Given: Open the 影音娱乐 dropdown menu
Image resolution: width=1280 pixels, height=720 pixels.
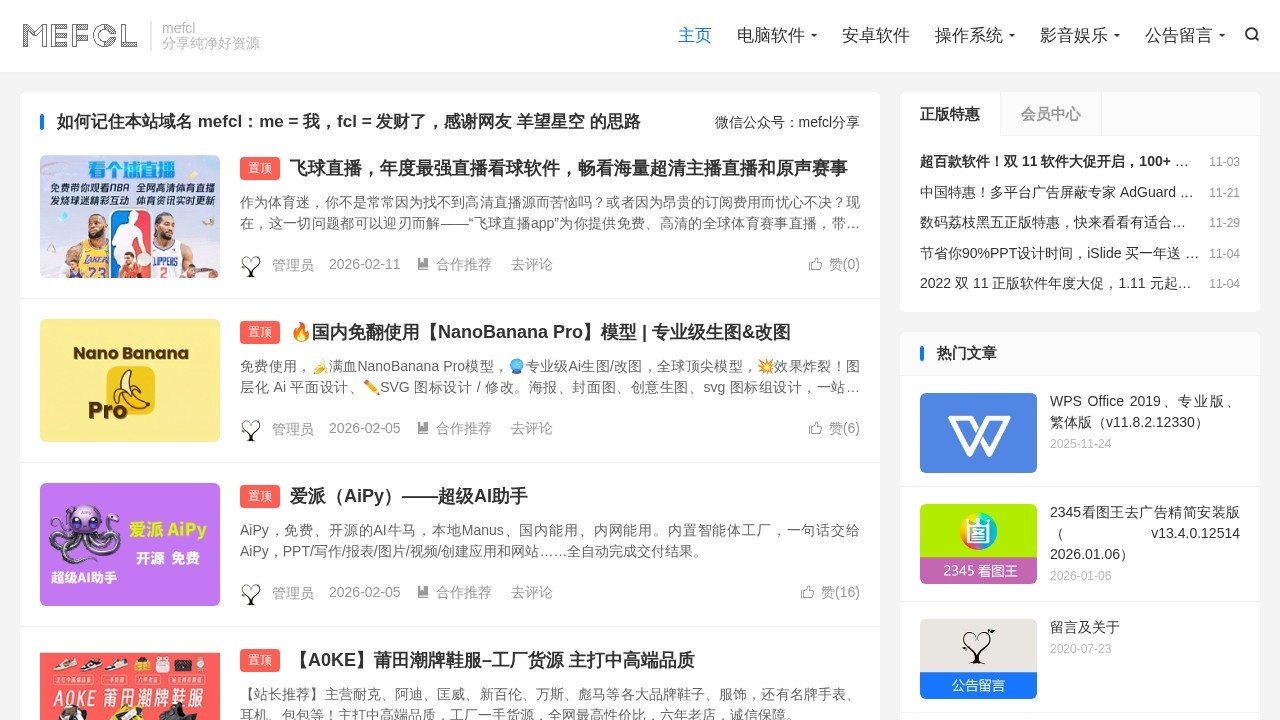Looking at the screenshot, I should click(x=1079, y=36).
